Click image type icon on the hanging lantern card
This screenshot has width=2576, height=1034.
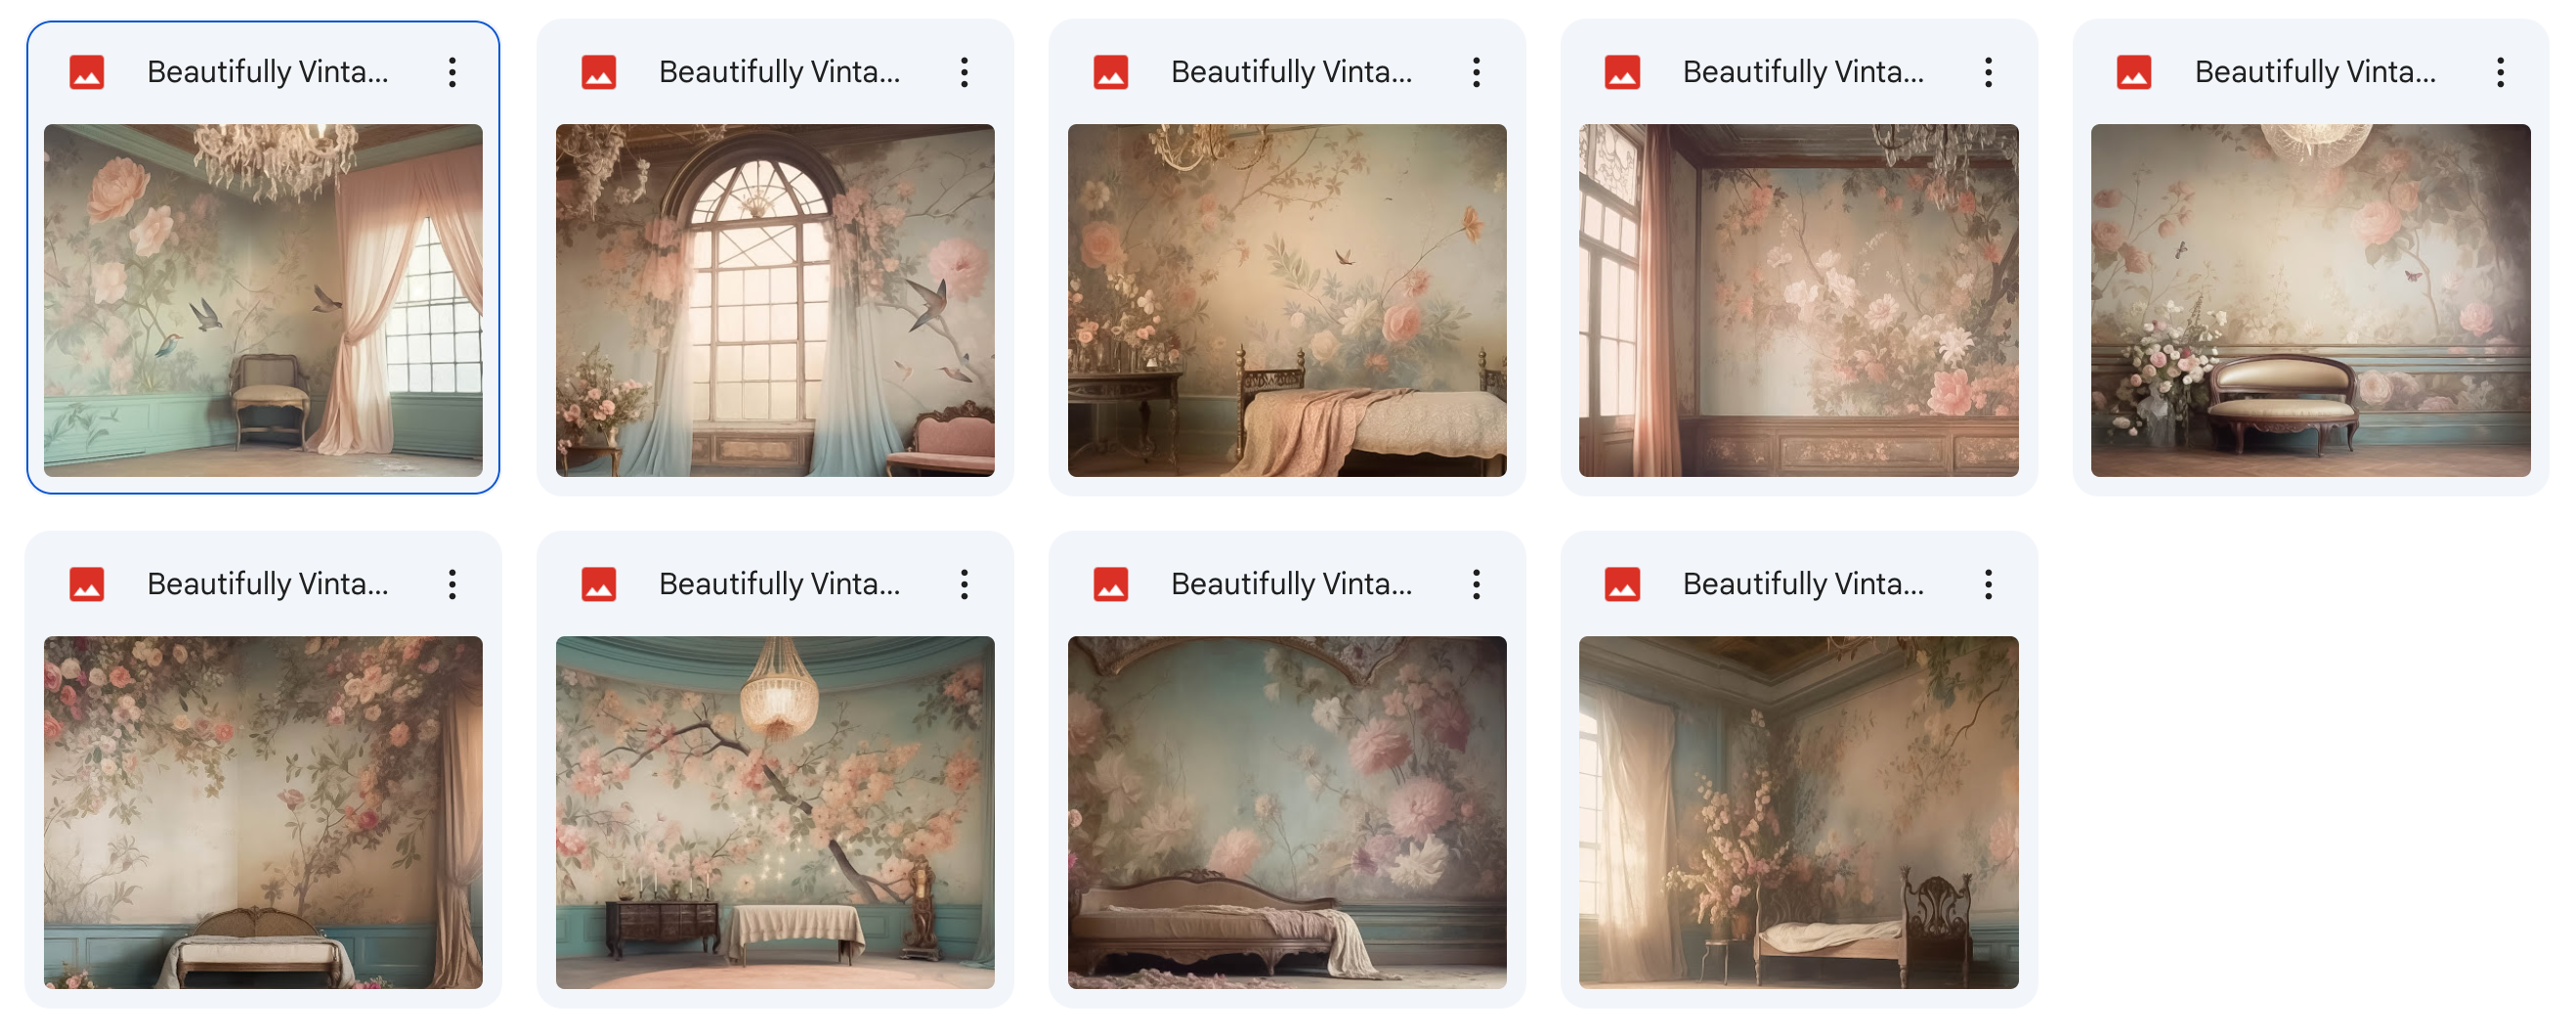tap(599, 584)
